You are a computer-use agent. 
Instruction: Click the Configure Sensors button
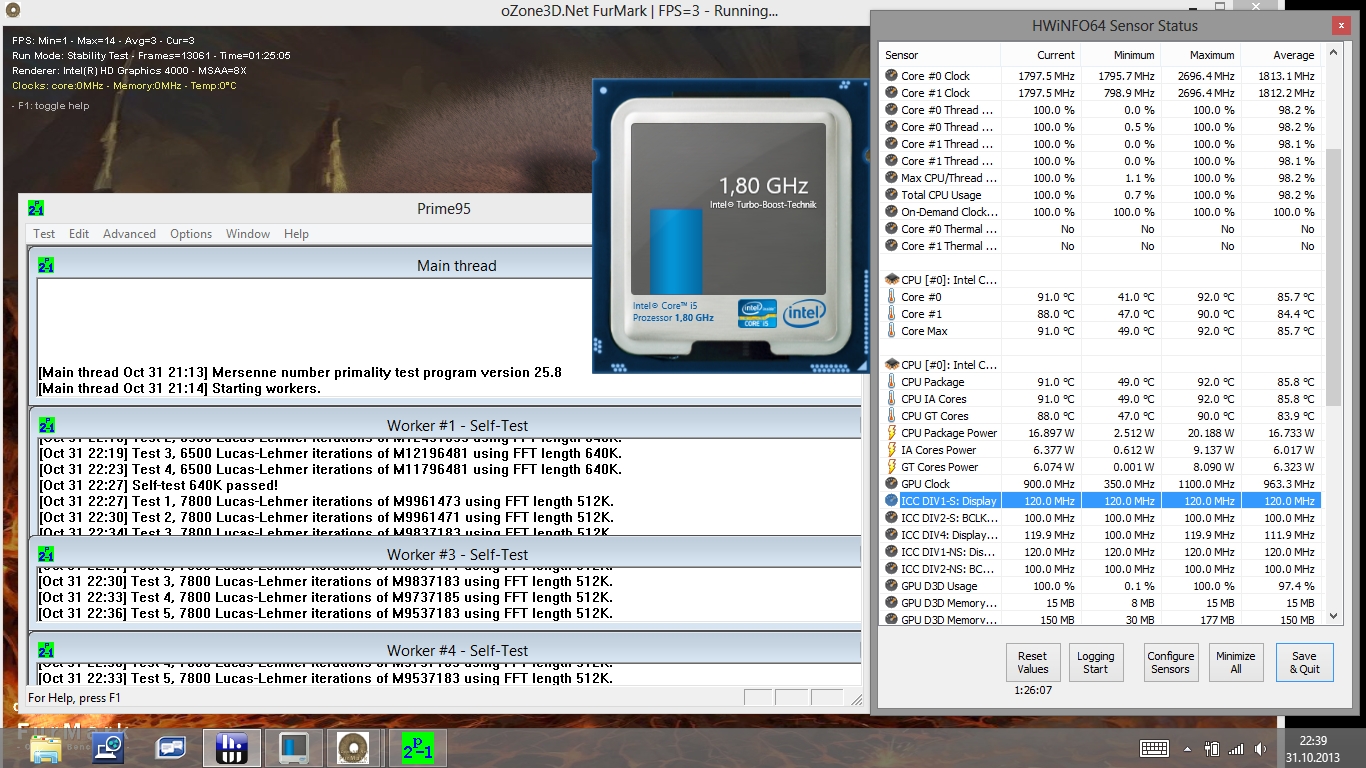pyautogui.click(x=1171, y=663)
